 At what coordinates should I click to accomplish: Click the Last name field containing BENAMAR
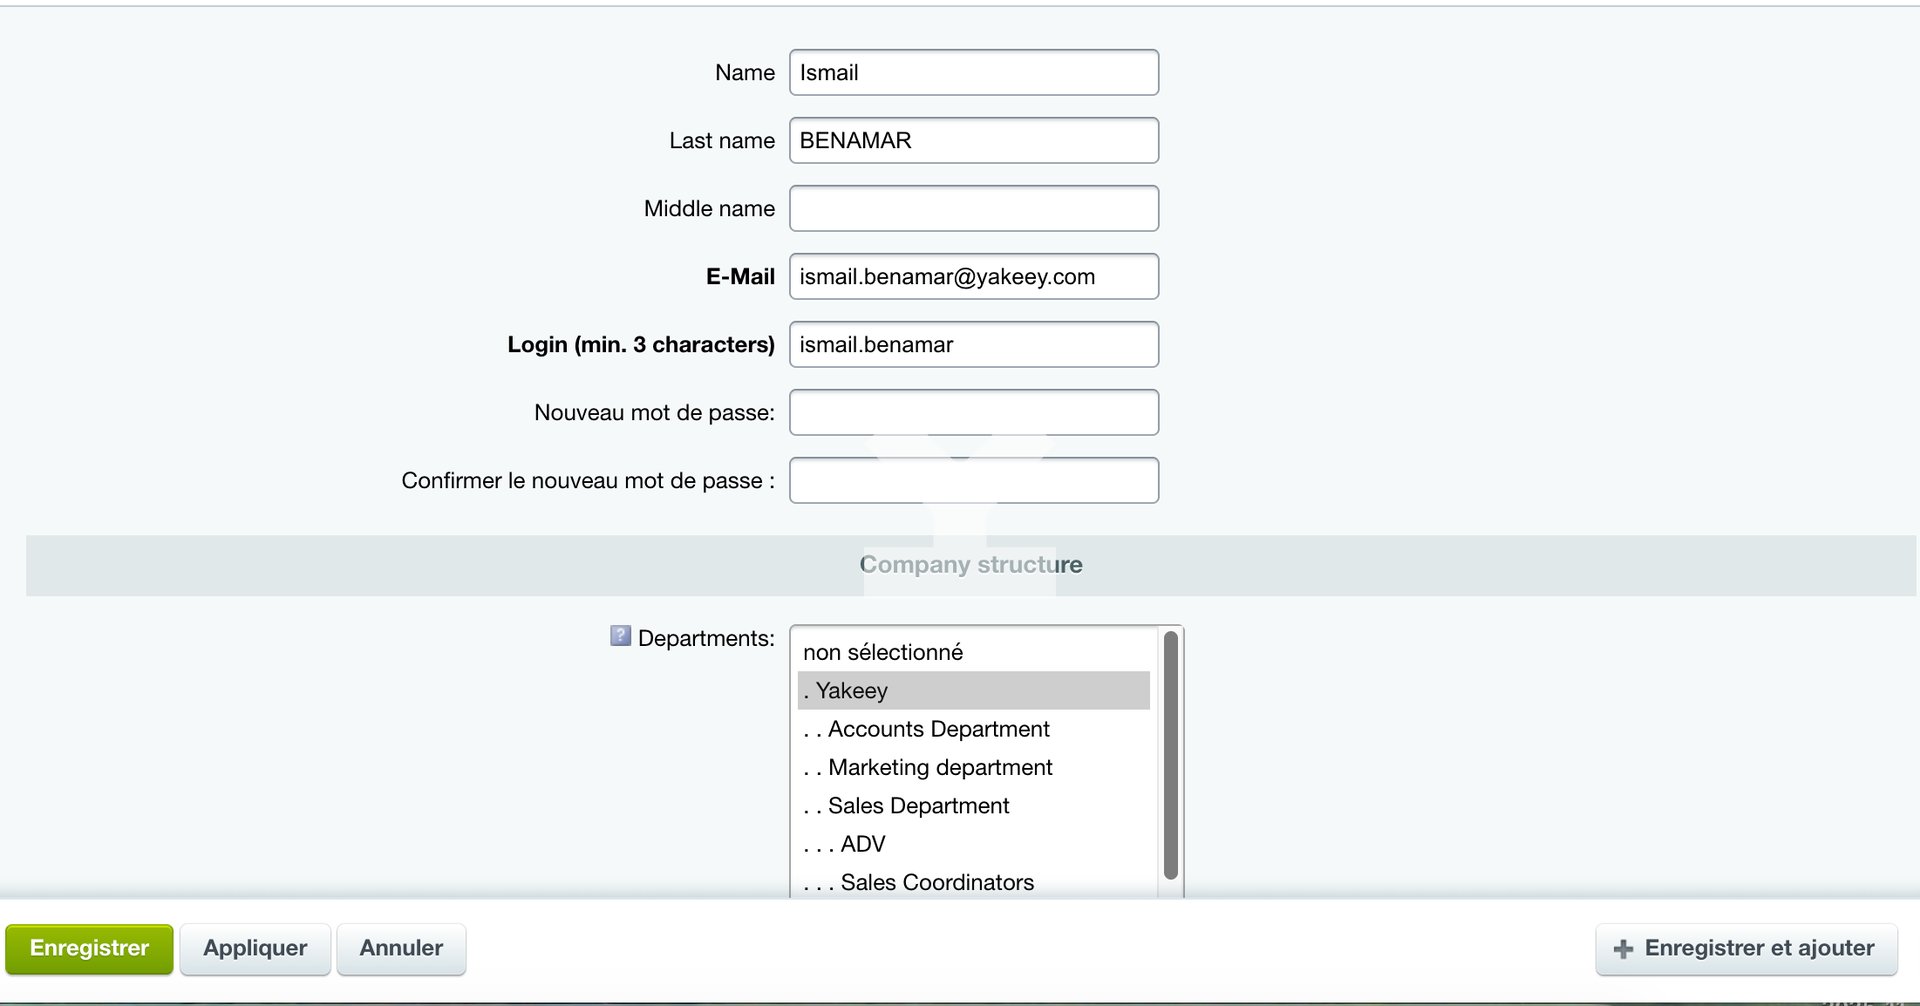pyautogui.click(x=973, y=141)
